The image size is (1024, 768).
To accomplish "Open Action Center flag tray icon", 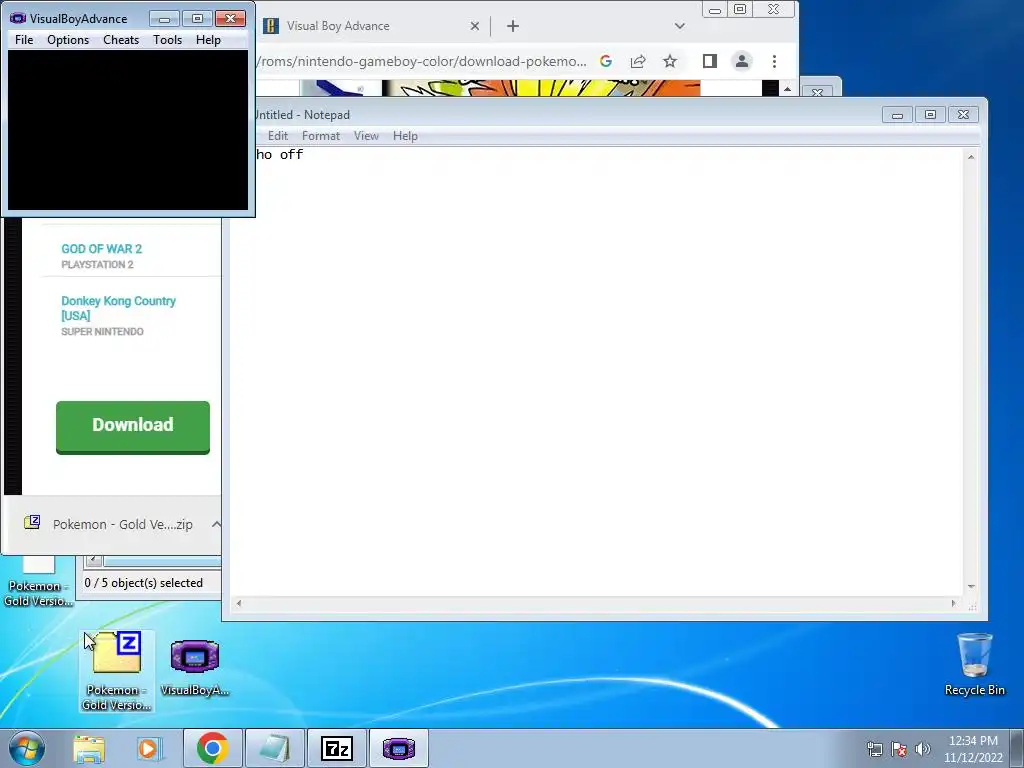I will click(899, 749).
